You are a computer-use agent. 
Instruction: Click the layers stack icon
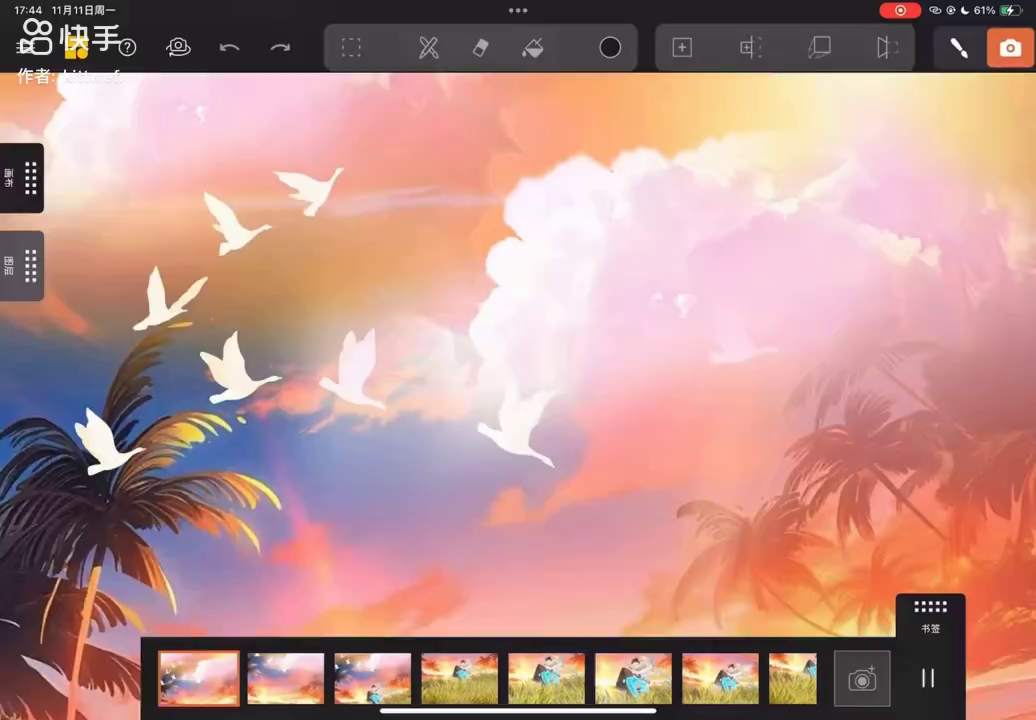[819, 48]
